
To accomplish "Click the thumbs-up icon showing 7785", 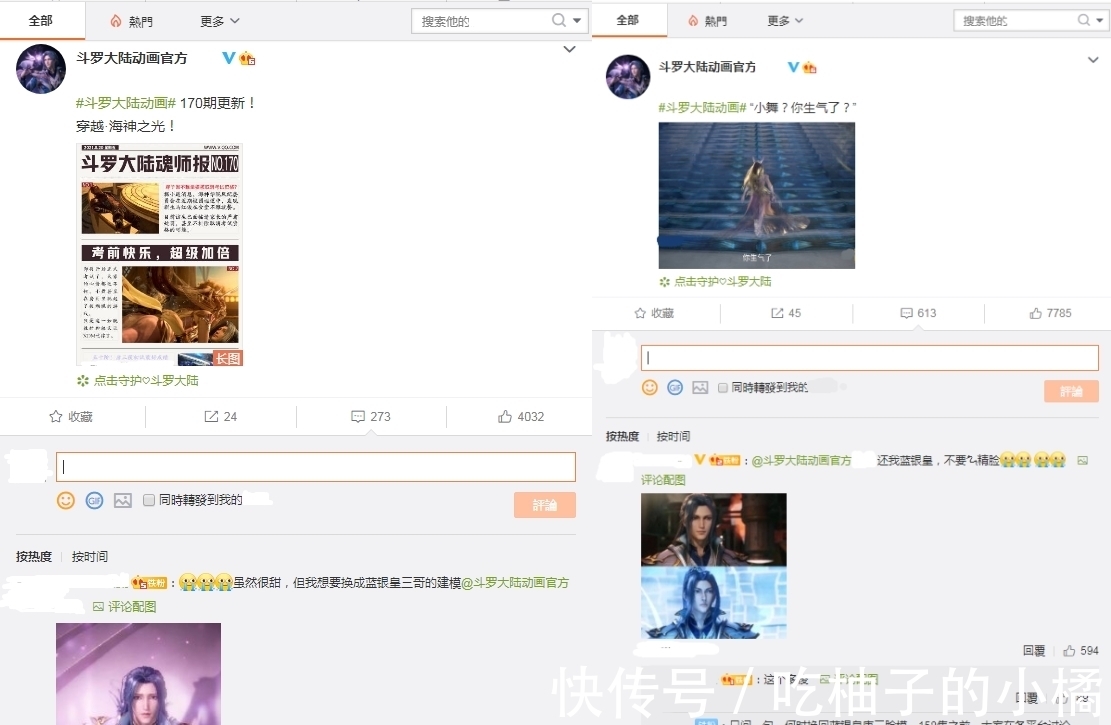I will click(1050, 313).
